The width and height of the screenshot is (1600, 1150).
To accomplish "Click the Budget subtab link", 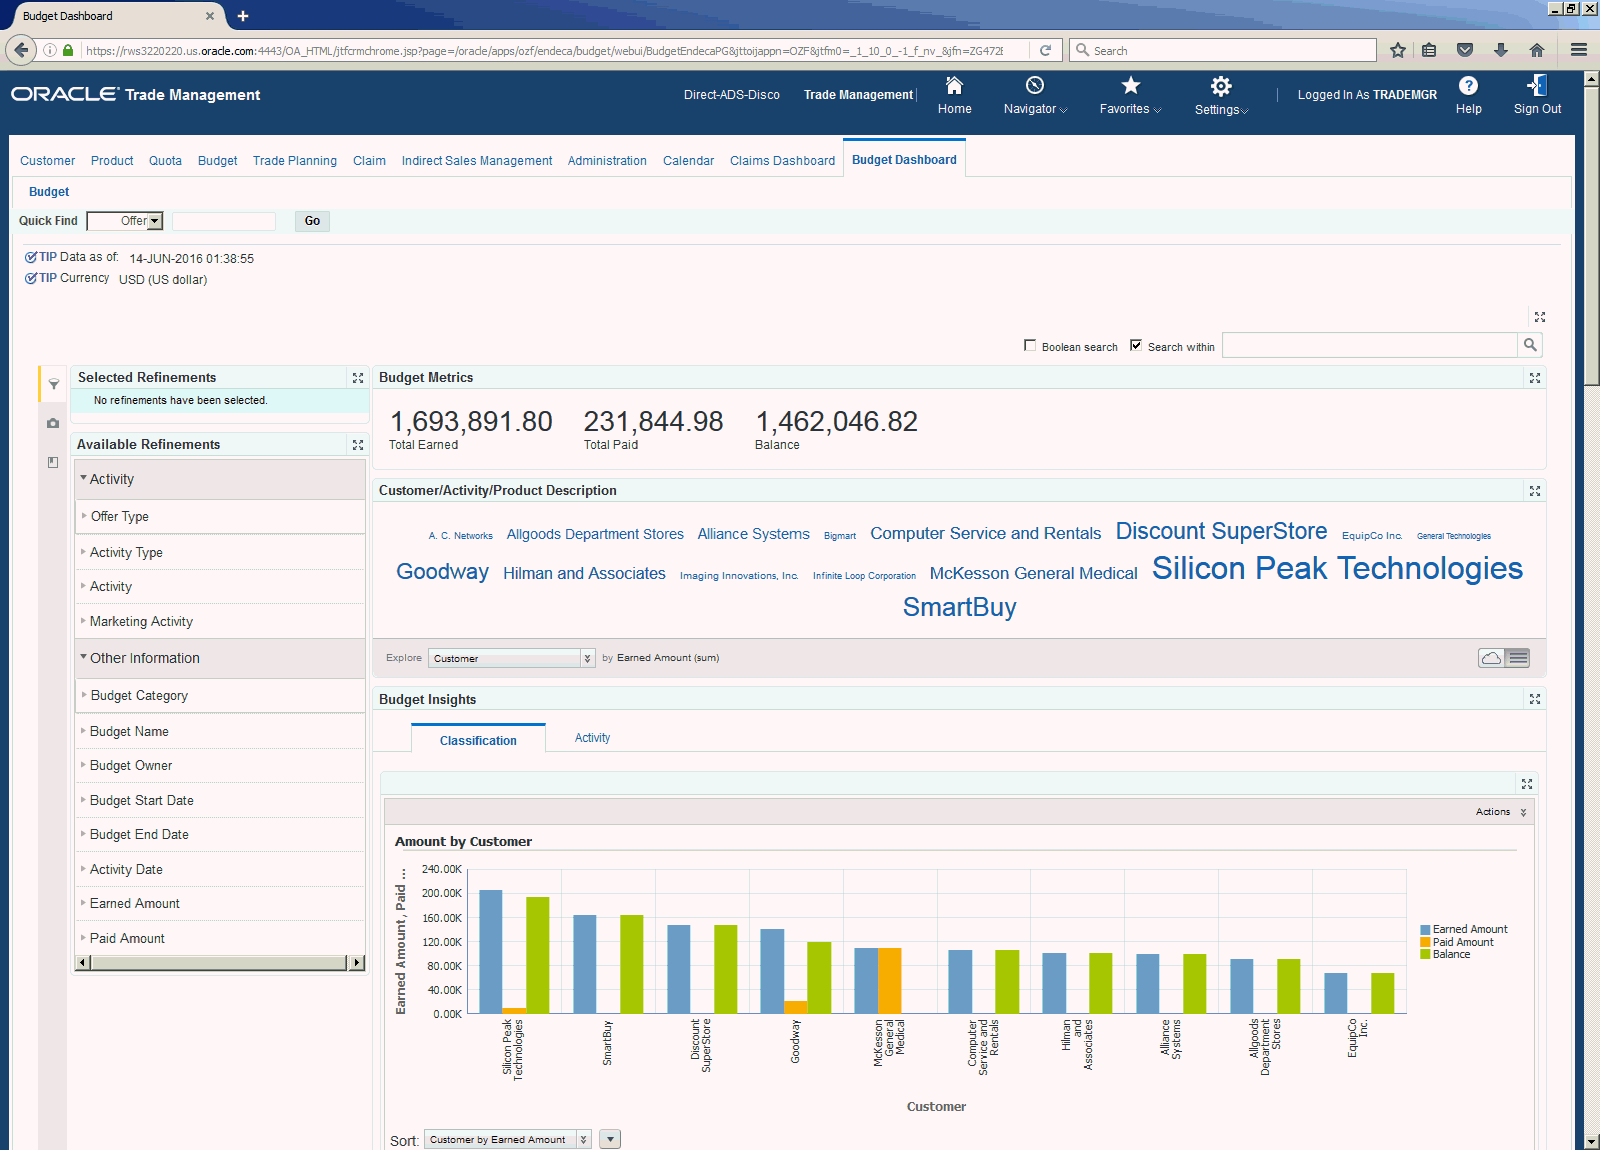I will [49, 192].
